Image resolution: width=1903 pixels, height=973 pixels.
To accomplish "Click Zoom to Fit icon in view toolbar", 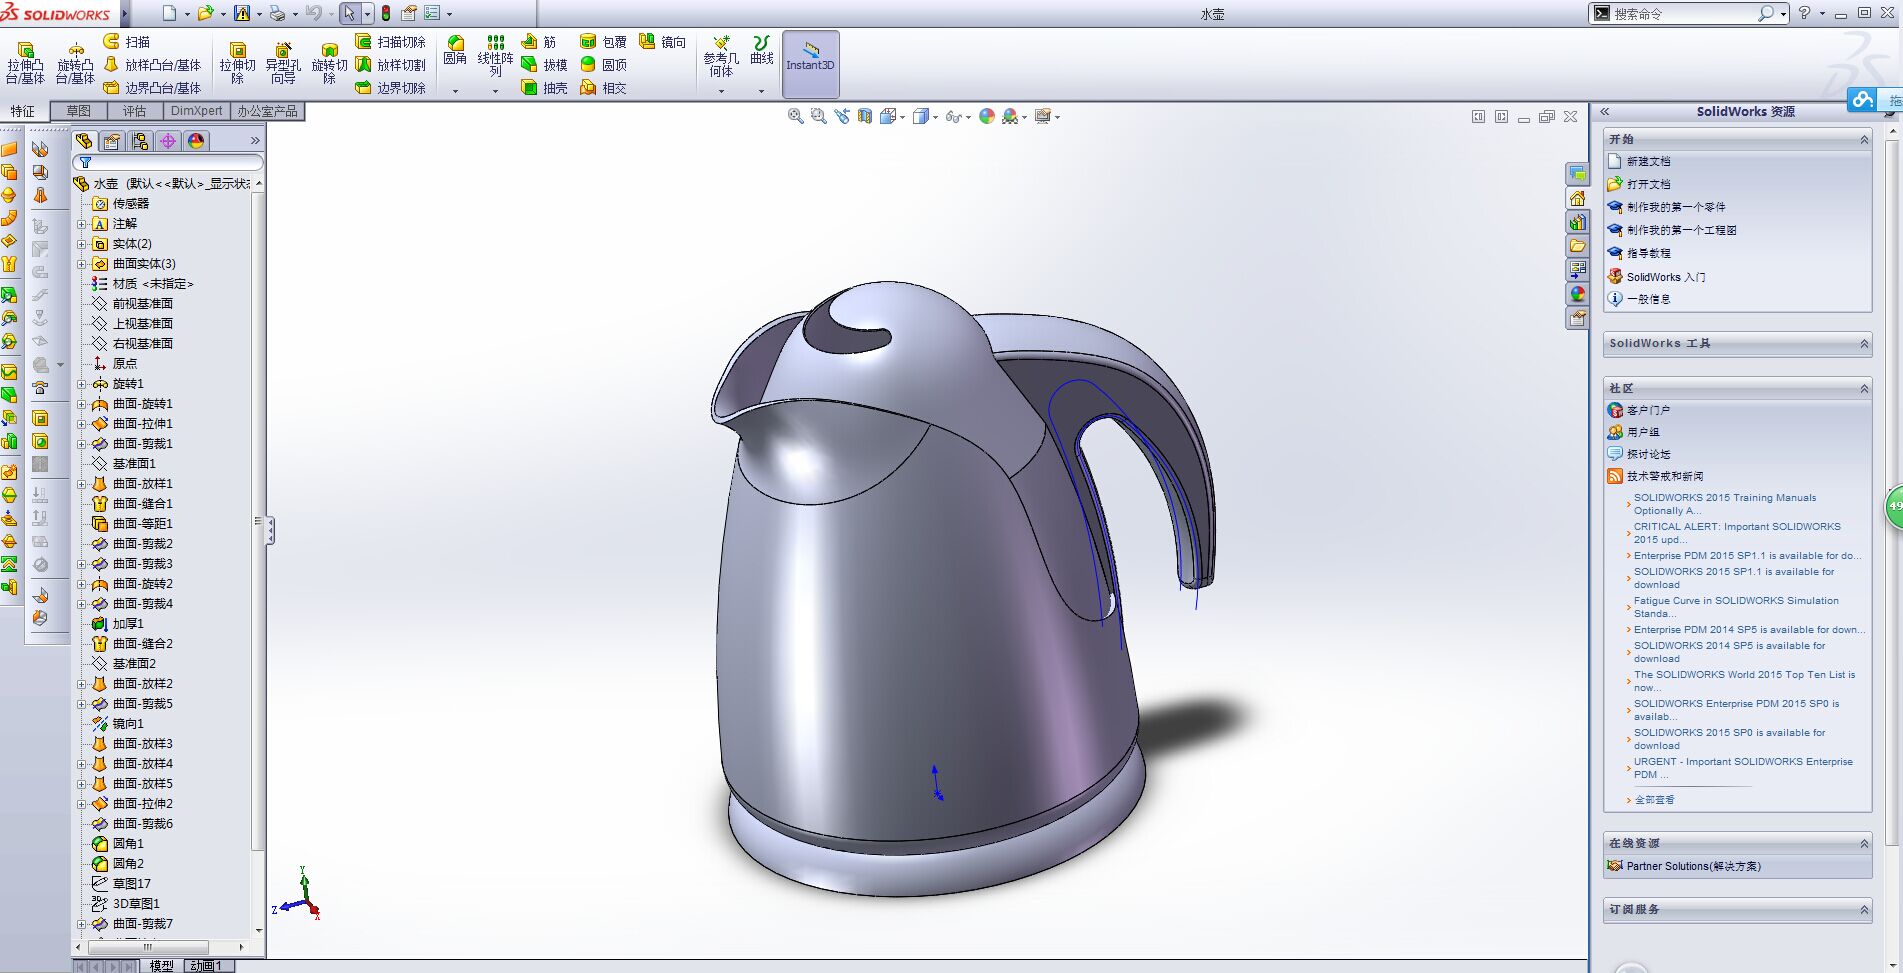I will click(x=795, y=116).
